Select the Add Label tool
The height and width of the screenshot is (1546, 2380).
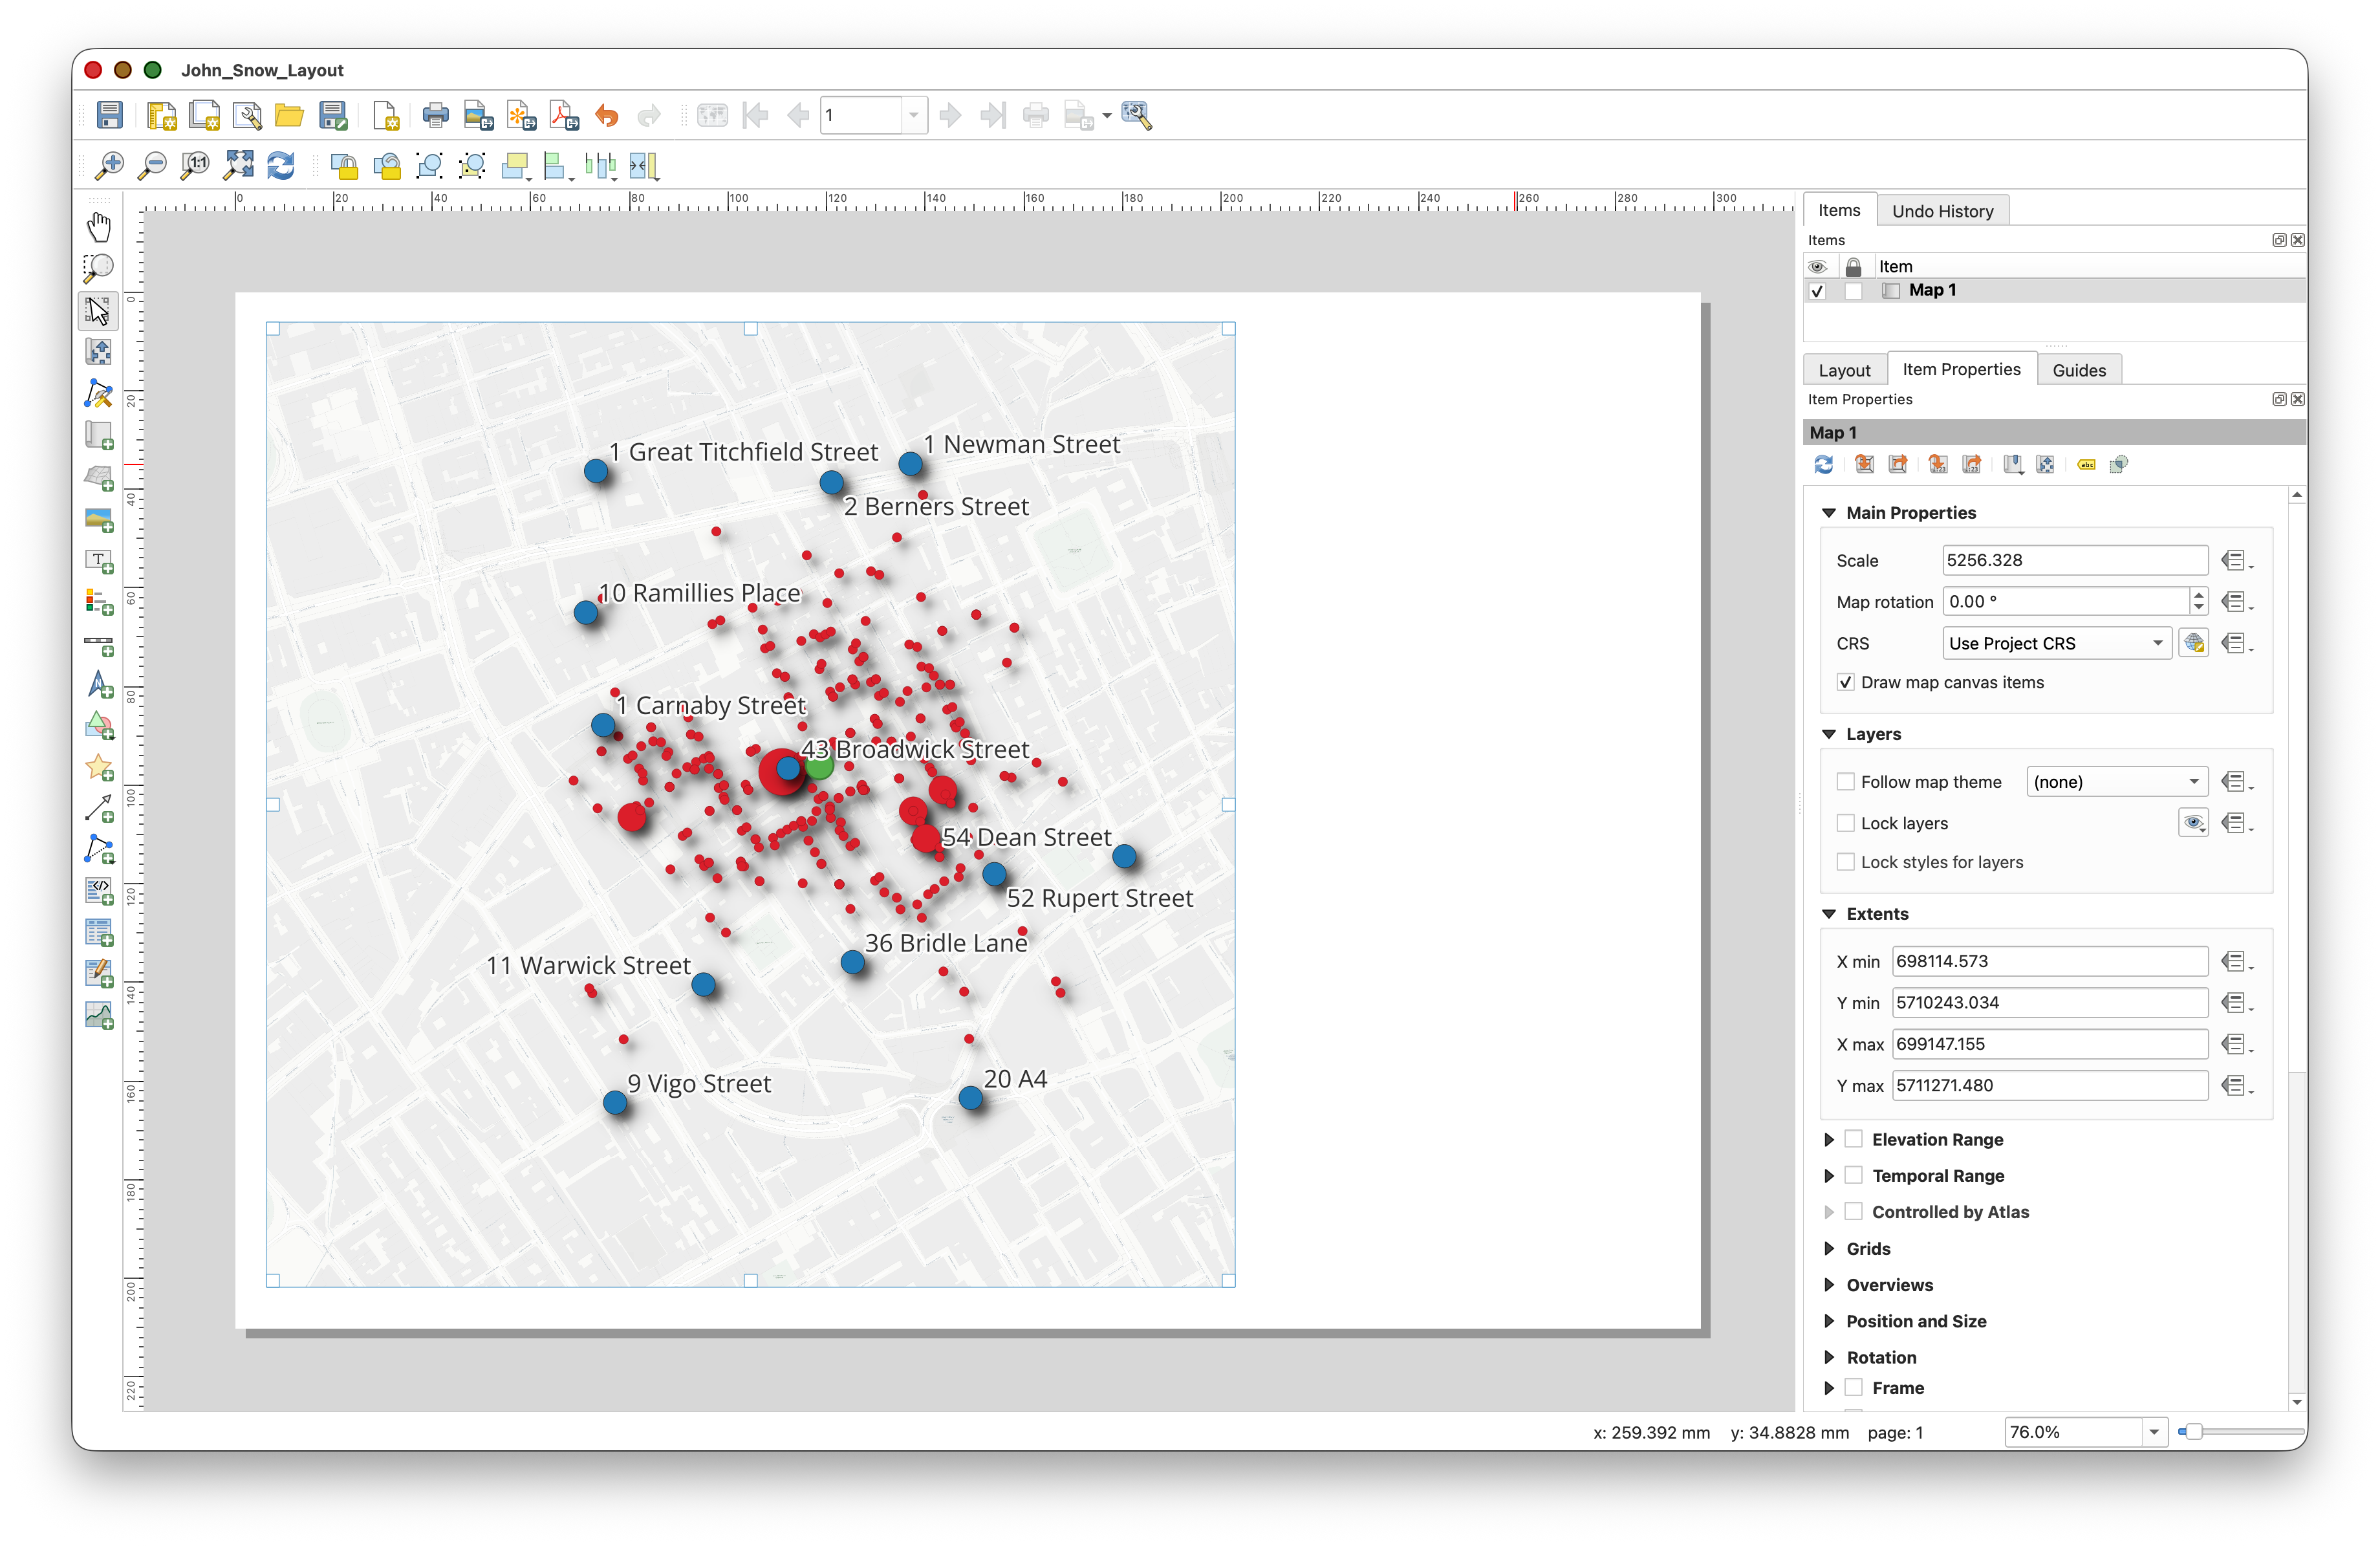coord(98,562)
